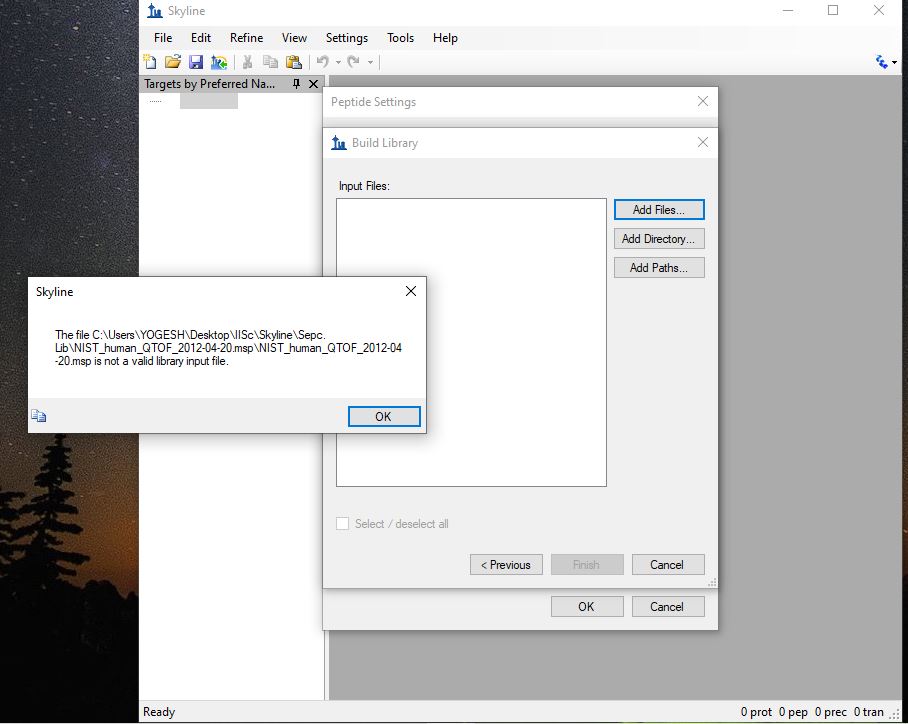Click the Skyline app icon in title bar
The image size is (908, 724).
155,11
